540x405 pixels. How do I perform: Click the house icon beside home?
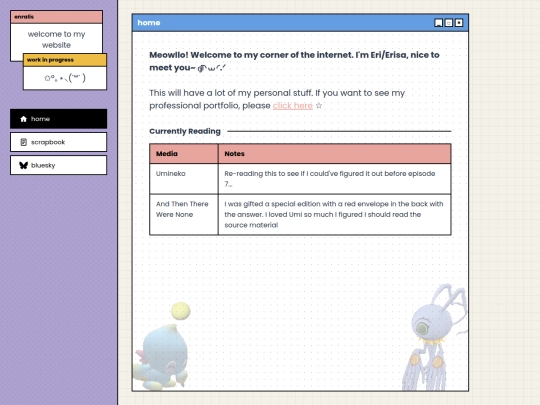tap(23, 119)
